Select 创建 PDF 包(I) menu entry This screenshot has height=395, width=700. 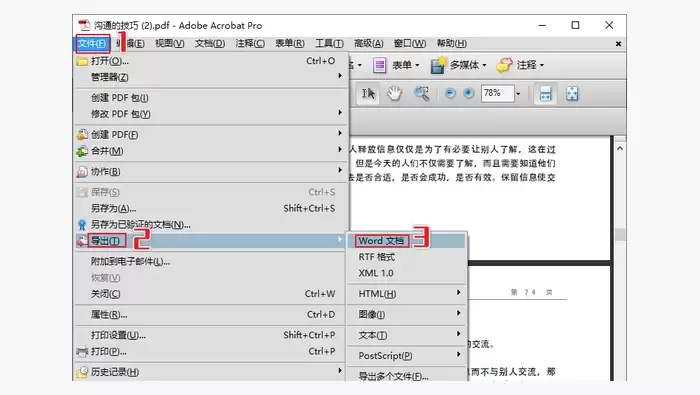211,98
